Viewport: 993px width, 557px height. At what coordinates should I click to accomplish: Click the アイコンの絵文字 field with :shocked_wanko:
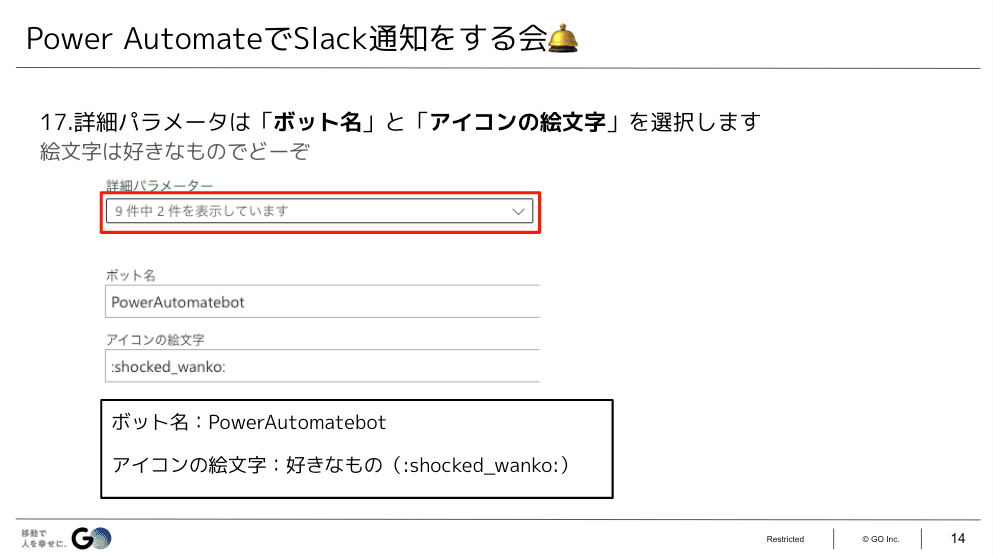322,366
